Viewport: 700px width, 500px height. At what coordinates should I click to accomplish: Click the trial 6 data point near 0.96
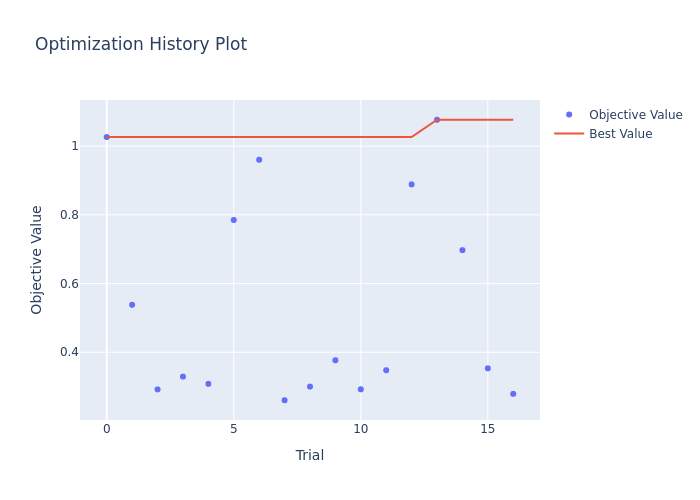tap(259, 160)
